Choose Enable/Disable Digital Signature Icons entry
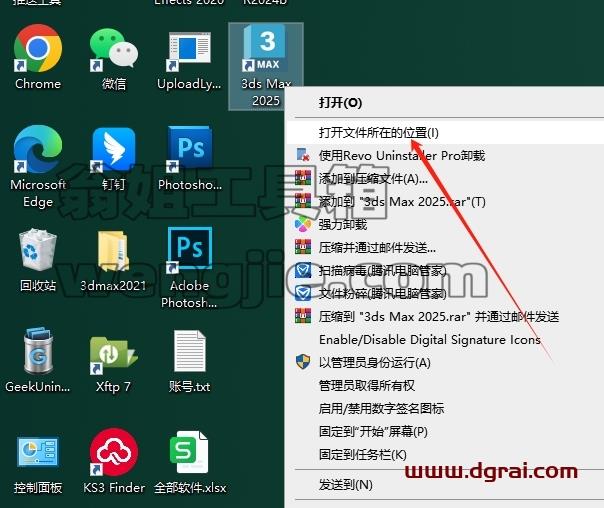 click(445, 340)
